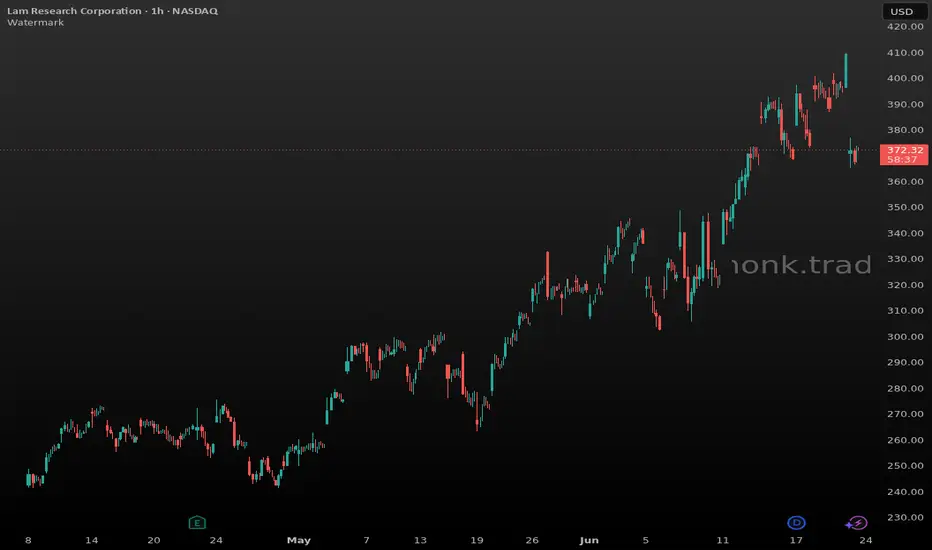Image resolution: width=932 pixels, height=550 pixels.
Task: Click the 350.00 price axis label
Action: [x=905, y=208]
